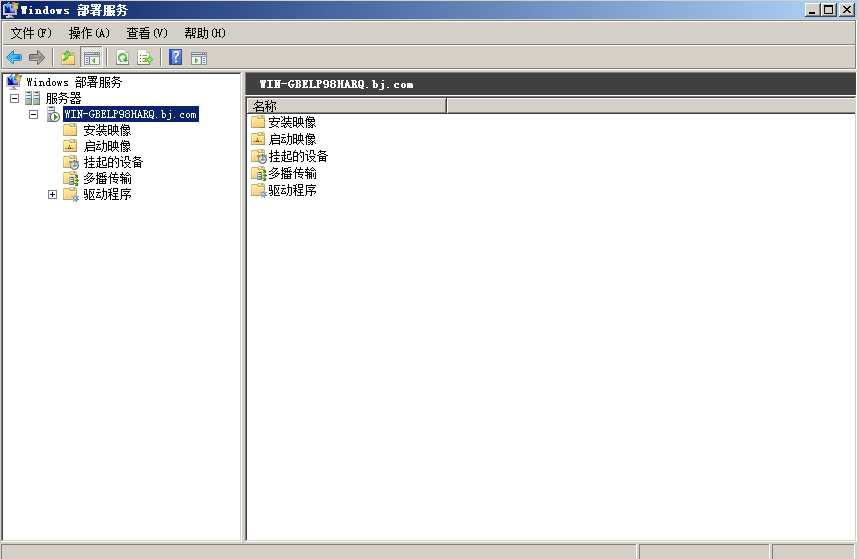Select 多播传输 text in the list pane
This screenshot has height=559, width=859.
(293, 173)
